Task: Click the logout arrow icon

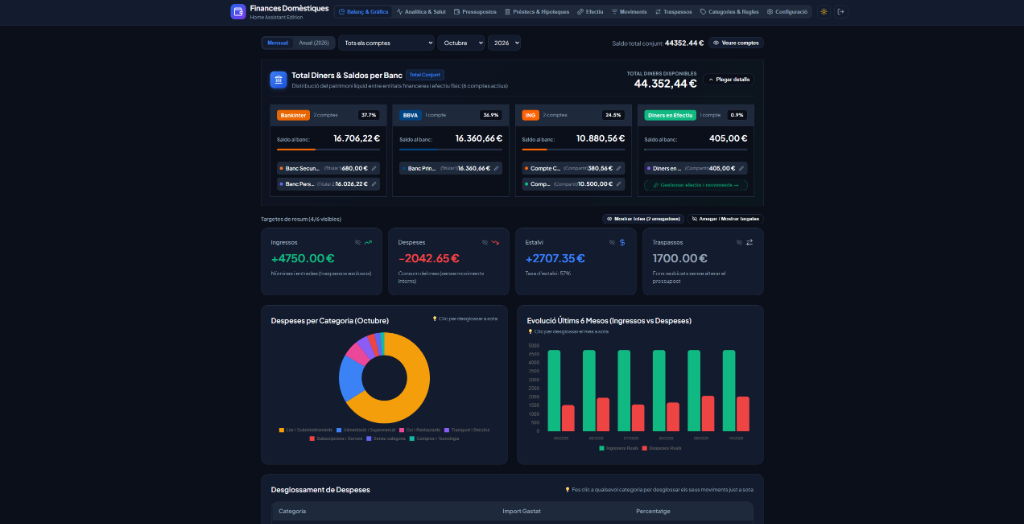Action: 840,12
